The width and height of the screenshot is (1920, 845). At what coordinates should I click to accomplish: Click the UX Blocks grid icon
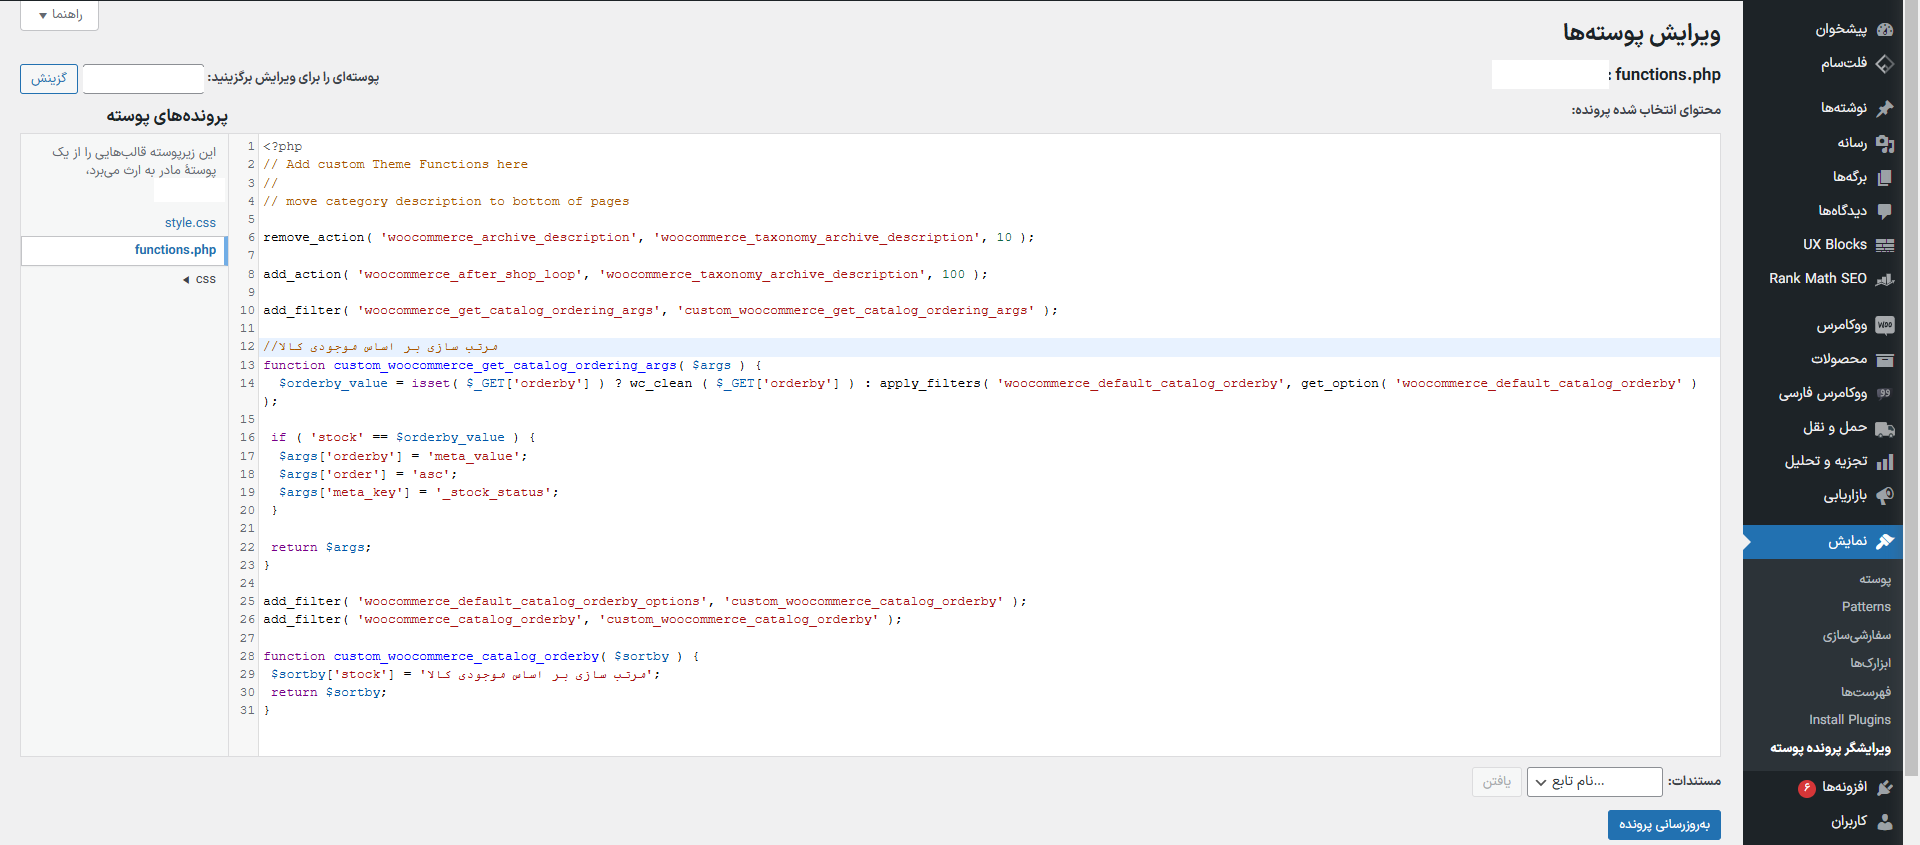pyautogui.click(x=1885, y=245)
